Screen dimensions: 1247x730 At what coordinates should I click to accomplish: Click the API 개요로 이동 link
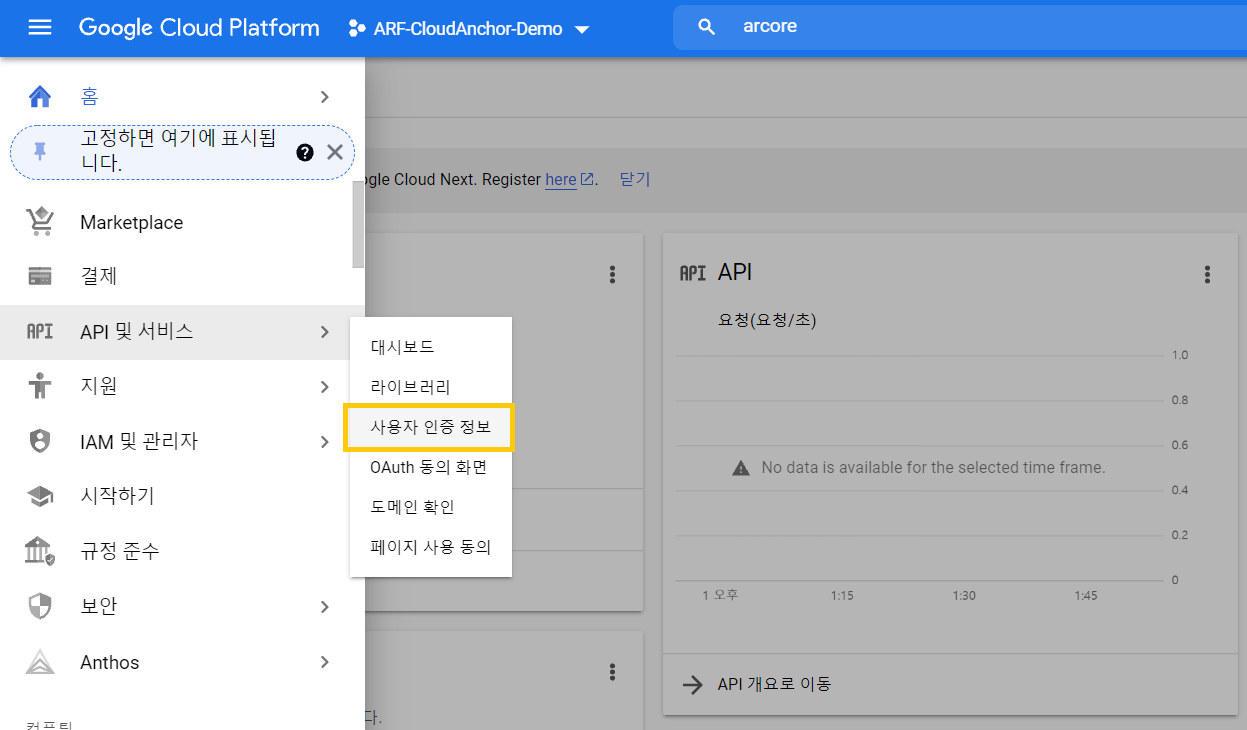coord(774,684)
